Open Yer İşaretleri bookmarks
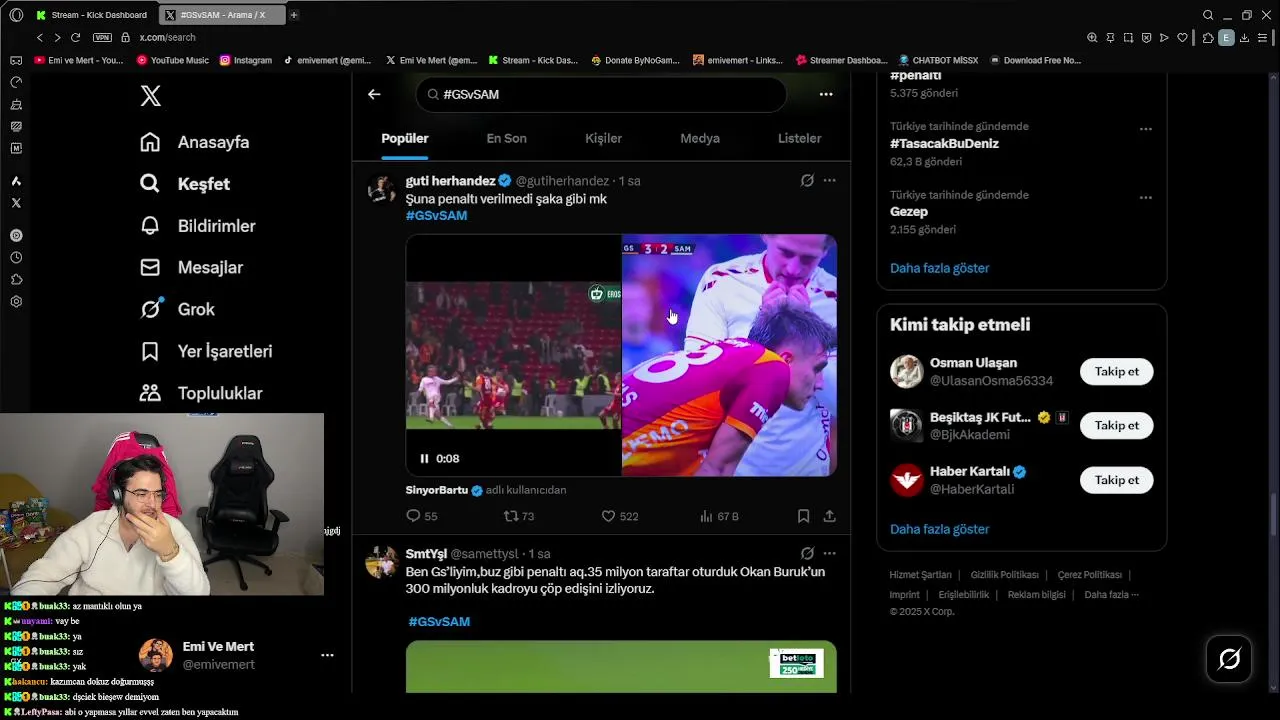Screen dimensions: 1280x720 click(x=206, y=352)
